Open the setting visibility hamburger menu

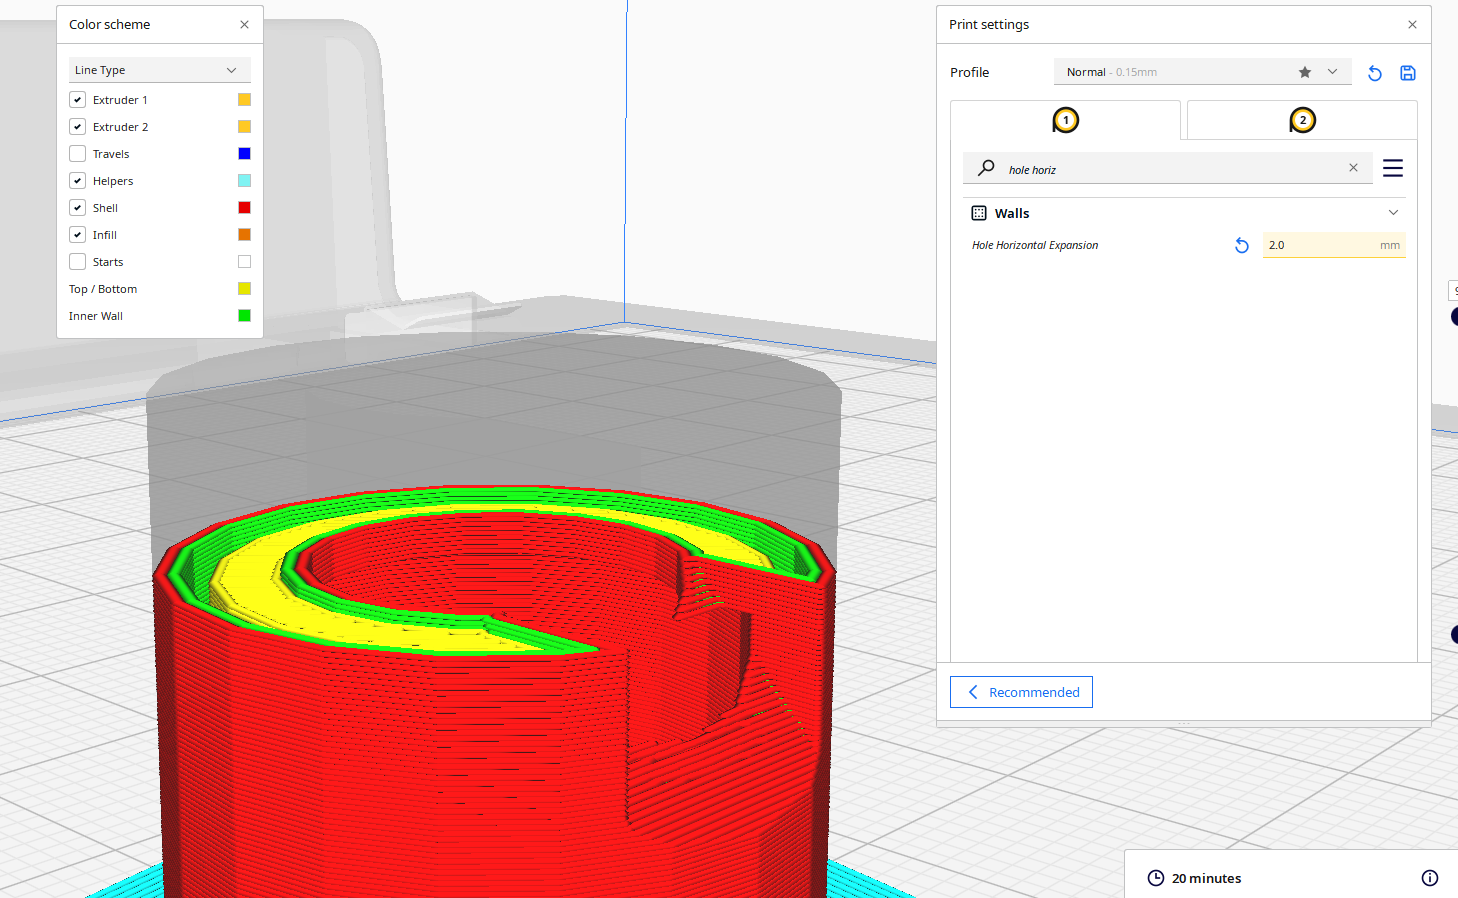point(1393,168)
